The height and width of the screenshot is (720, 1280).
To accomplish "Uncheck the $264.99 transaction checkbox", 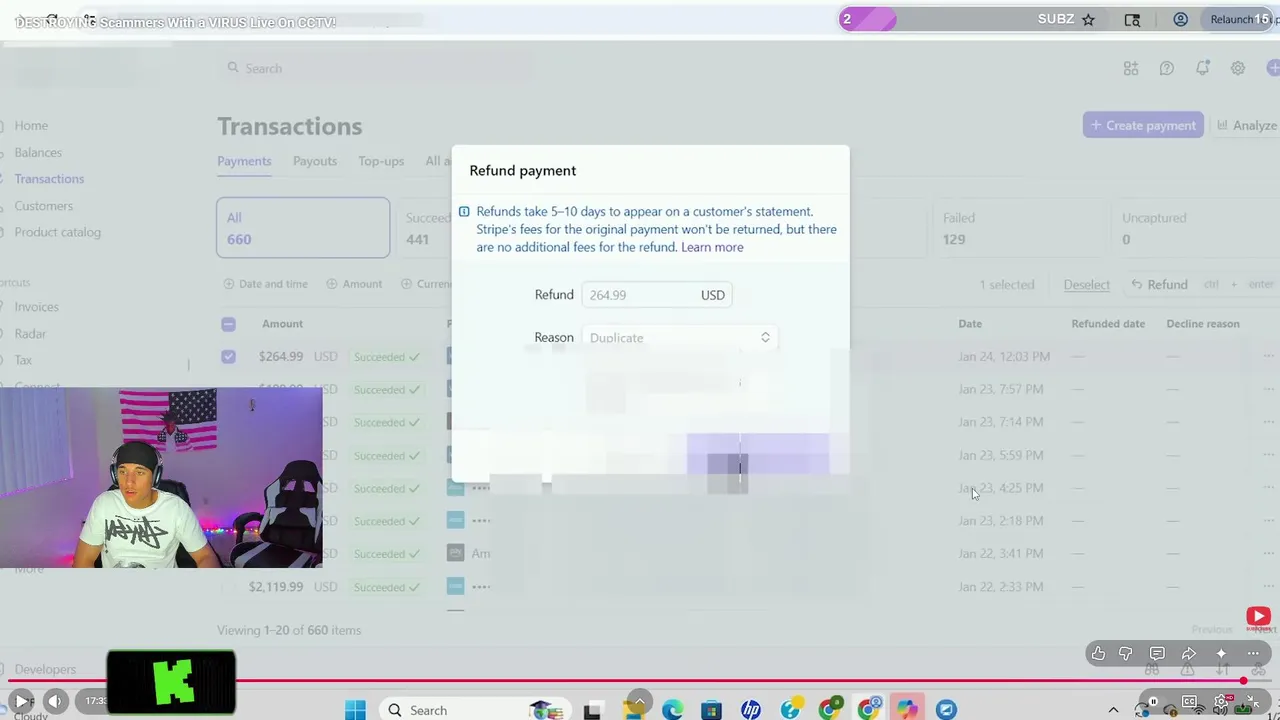I will coord(228,357).
